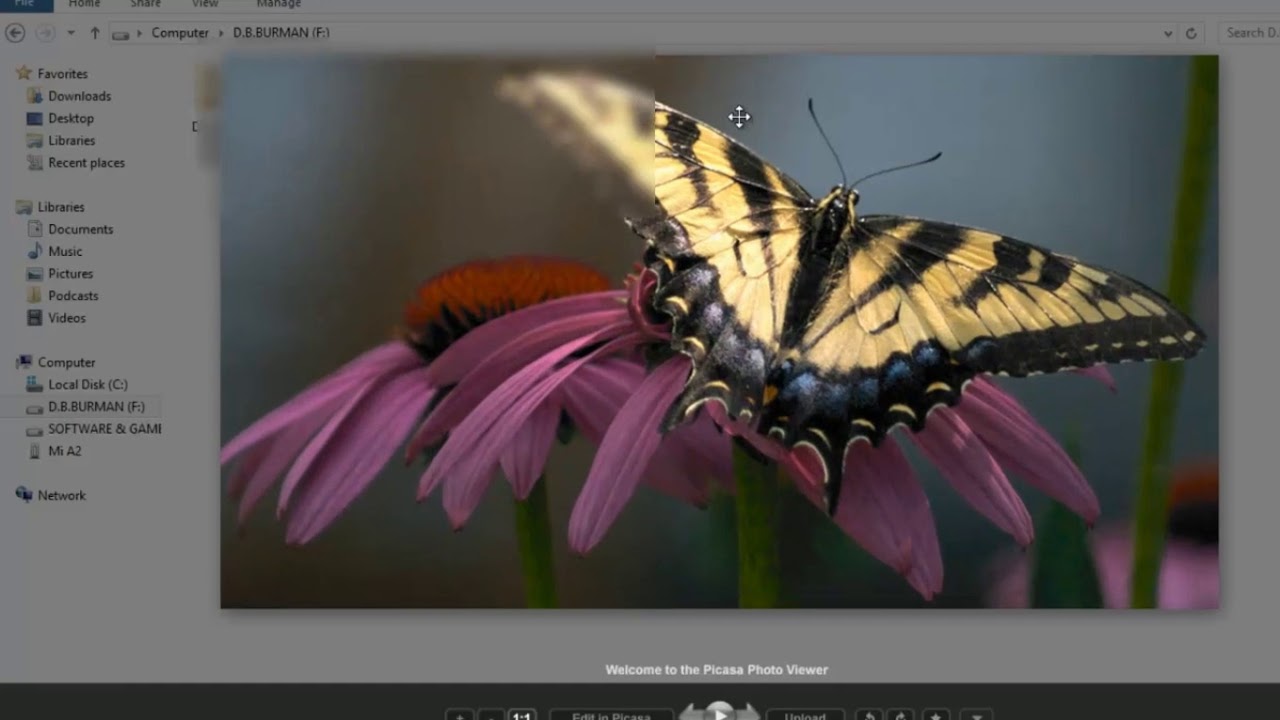Select D.B.BURMAN (F:) breadcrumb

(281, 33)
